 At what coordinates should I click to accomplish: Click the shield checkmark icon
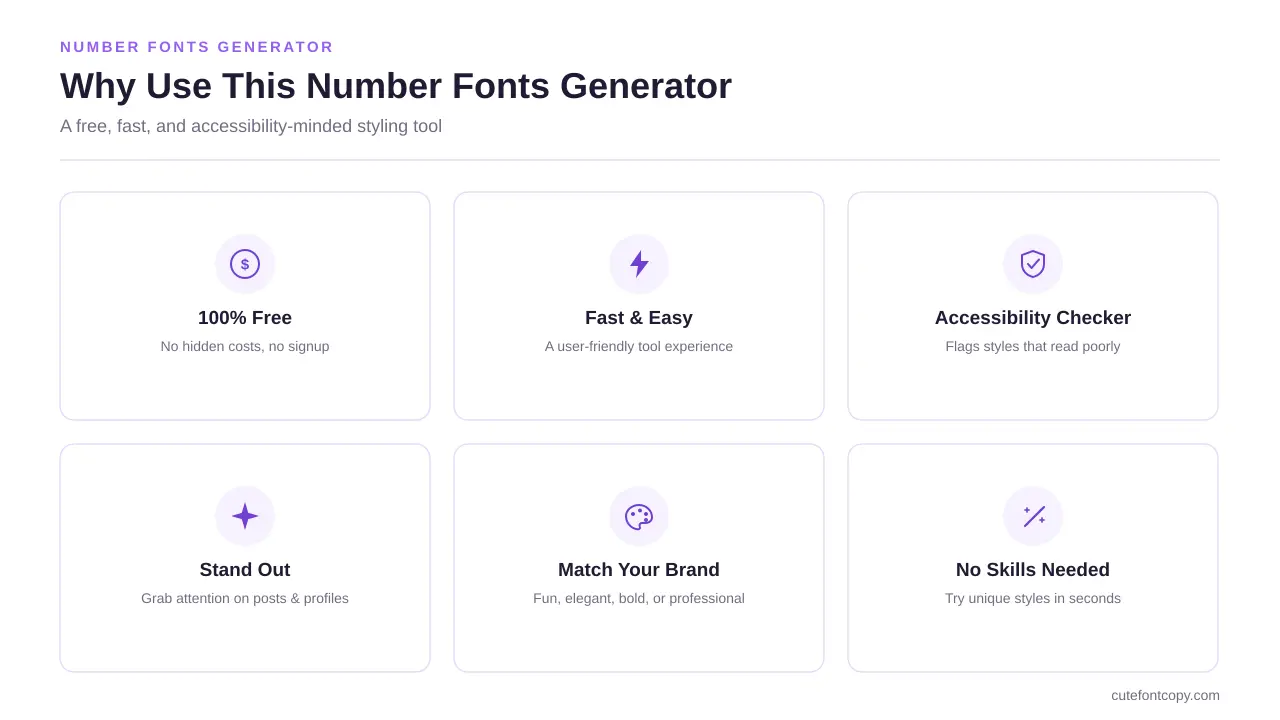coord(1033,264)
